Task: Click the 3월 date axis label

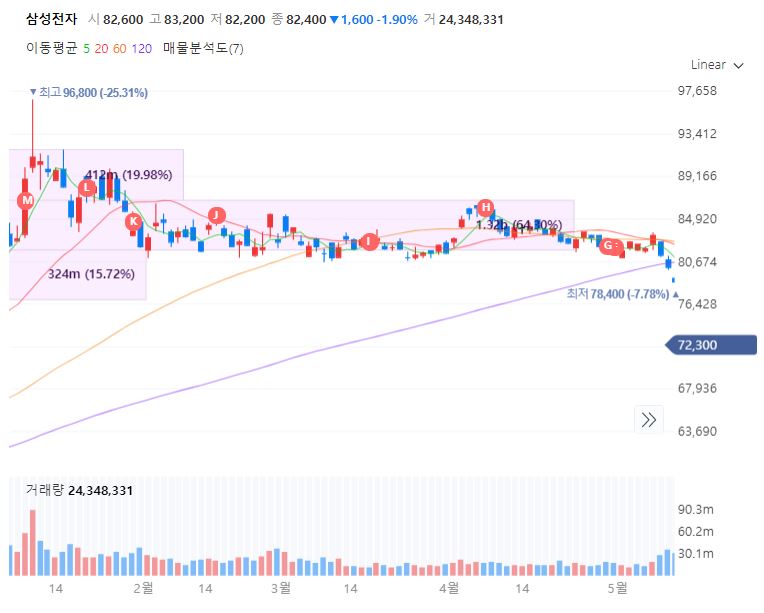Action: 281,588
